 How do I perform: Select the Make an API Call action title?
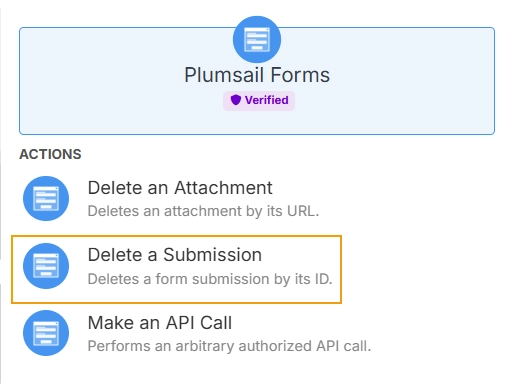click(160, 323)
